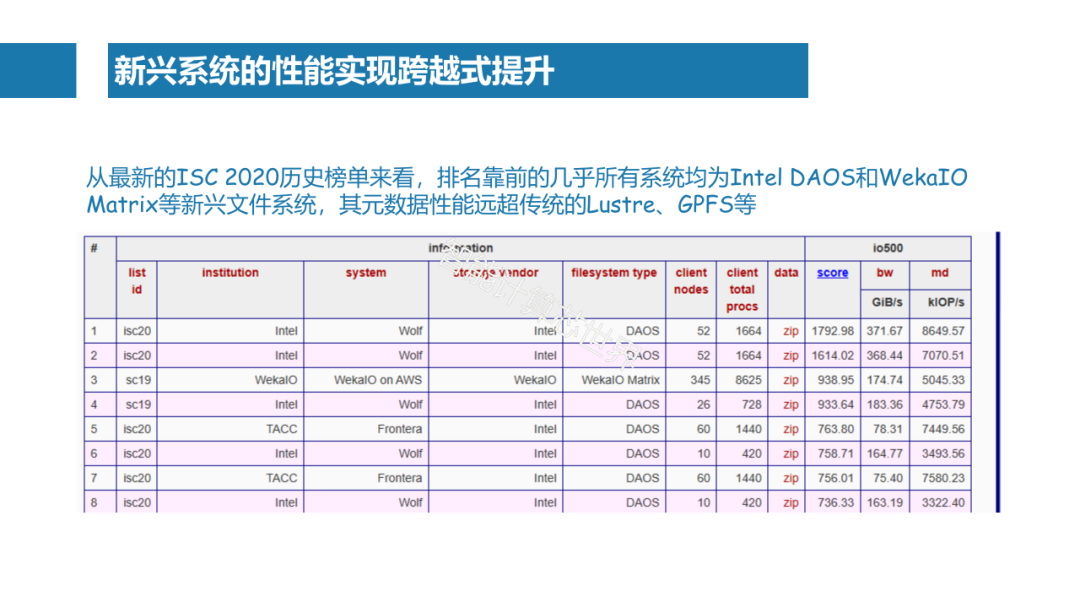This screenshot has width=1080, height=608.
Task: Select the score value 756.01
Action: [835, 478]
